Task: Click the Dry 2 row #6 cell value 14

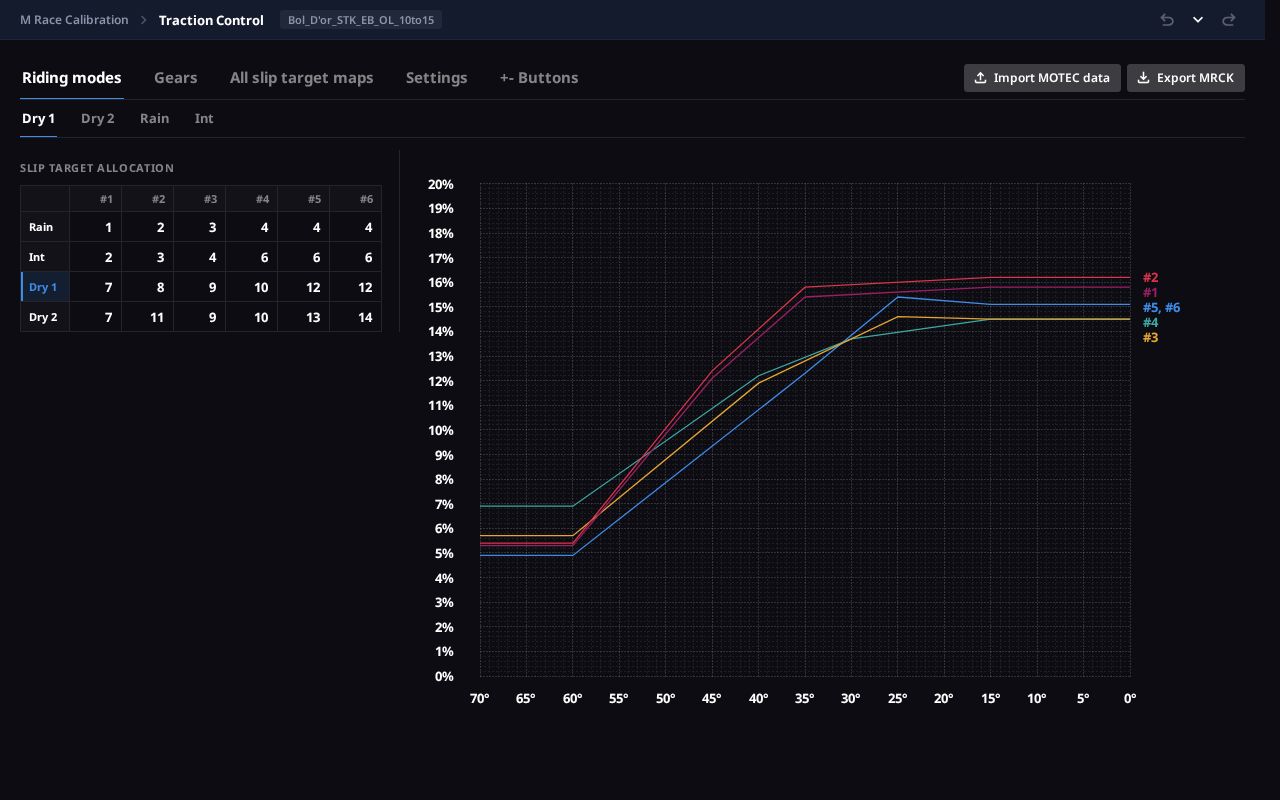Action: pos(356,317)
